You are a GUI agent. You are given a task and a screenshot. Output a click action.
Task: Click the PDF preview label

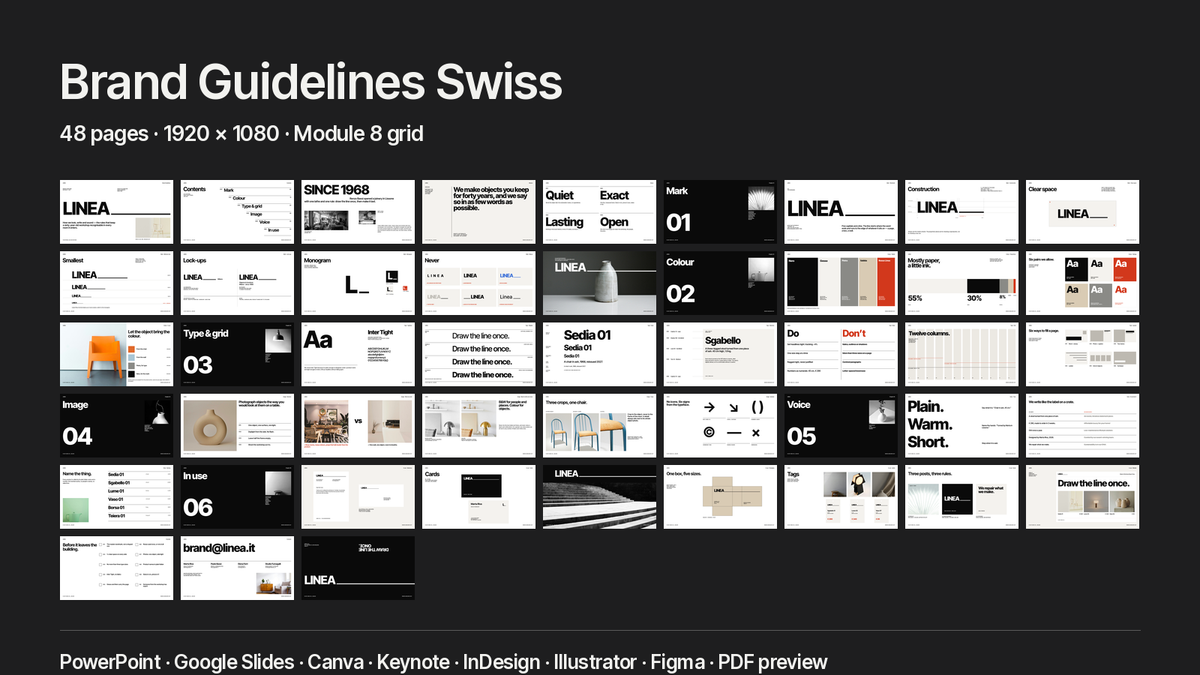[x=772, y=662]
